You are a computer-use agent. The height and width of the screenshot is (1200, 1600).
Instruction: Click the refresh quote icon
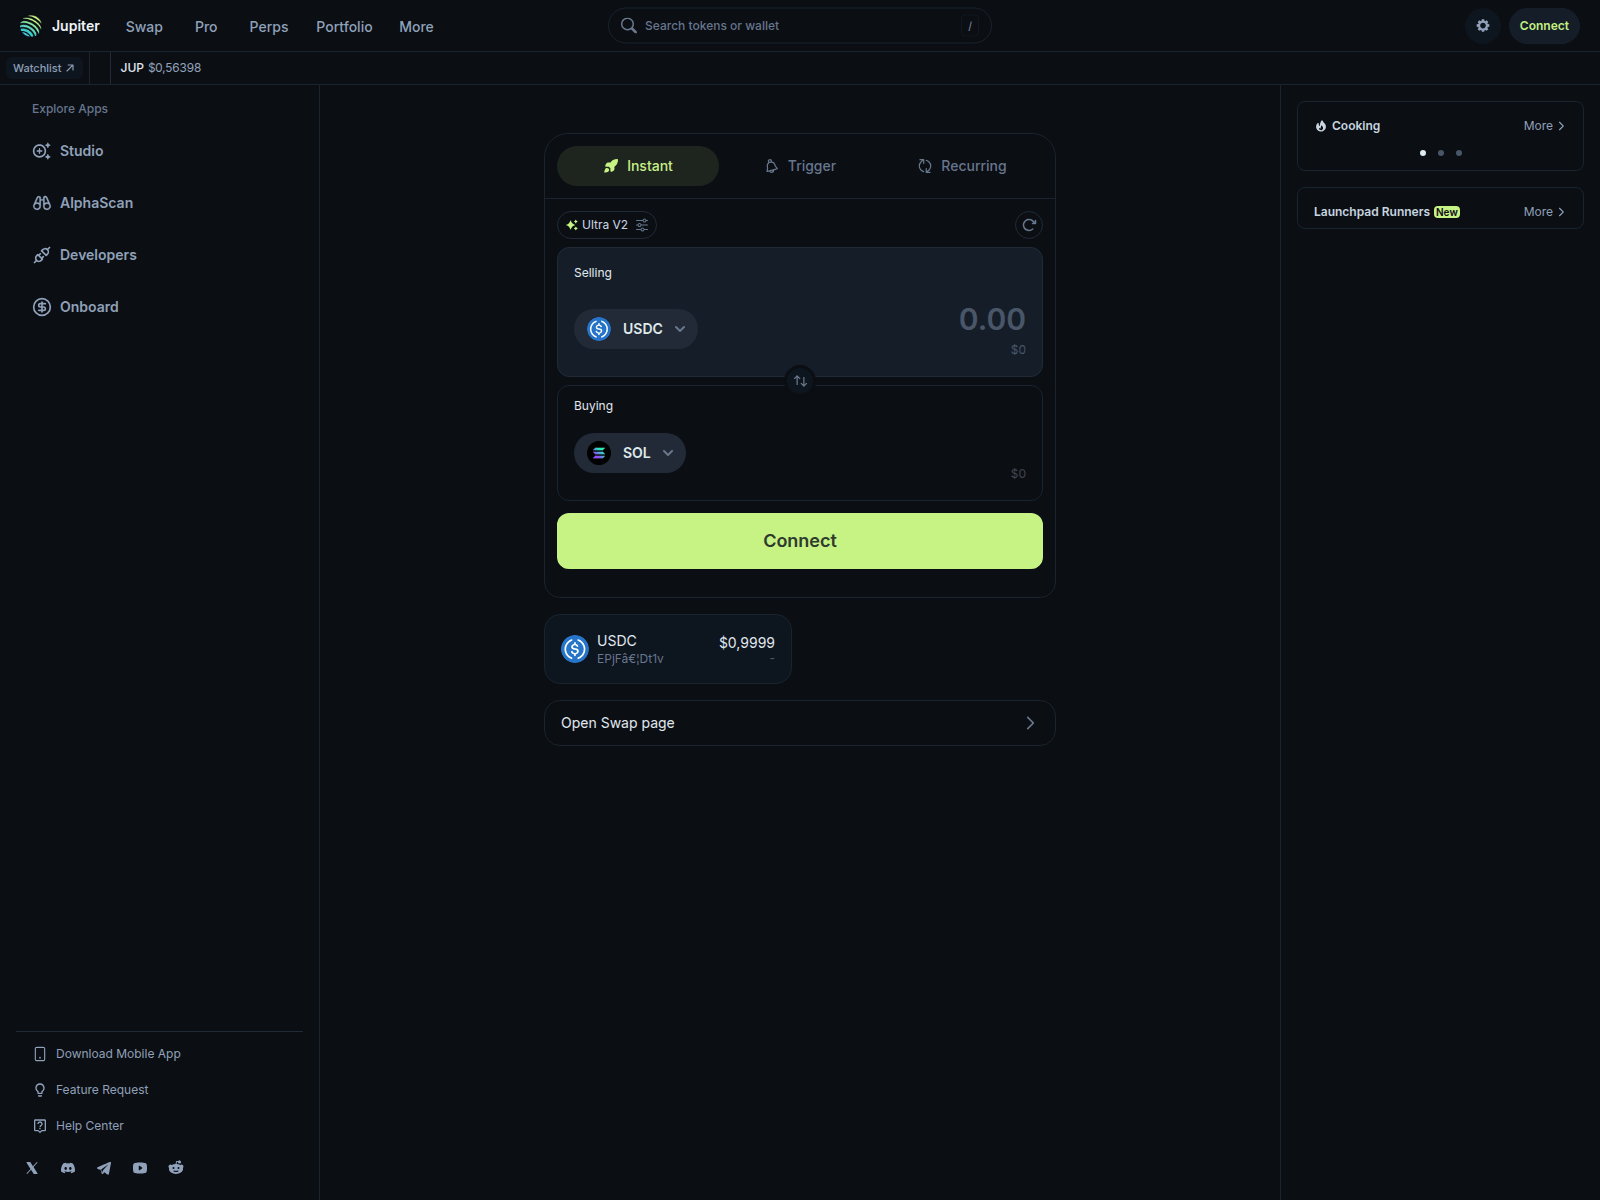coord(1029,225)
